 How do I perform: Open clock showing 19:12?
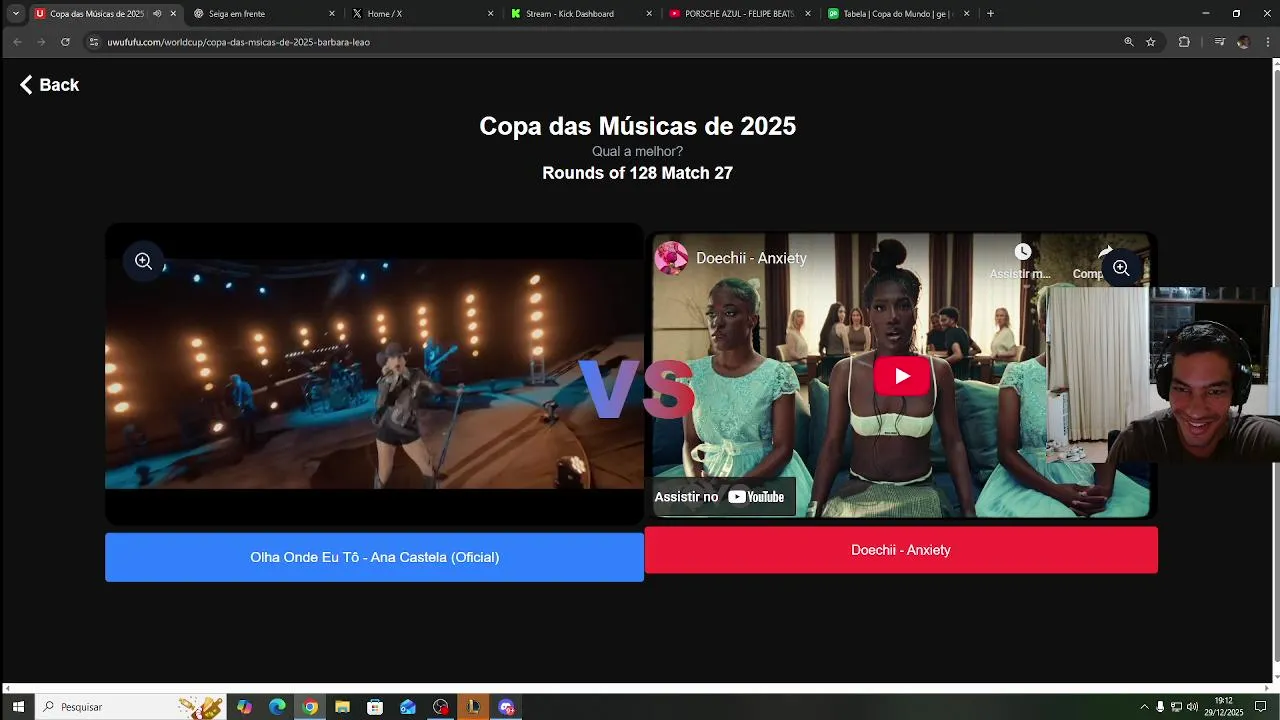point(1224,707)
